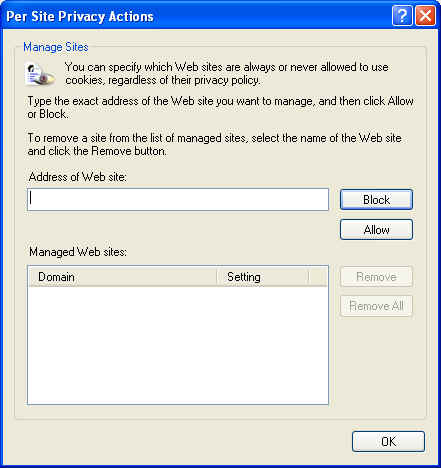Click the Allow button
Screen dimensions: 441x468
pyautogui.click(x=376, y=230)
